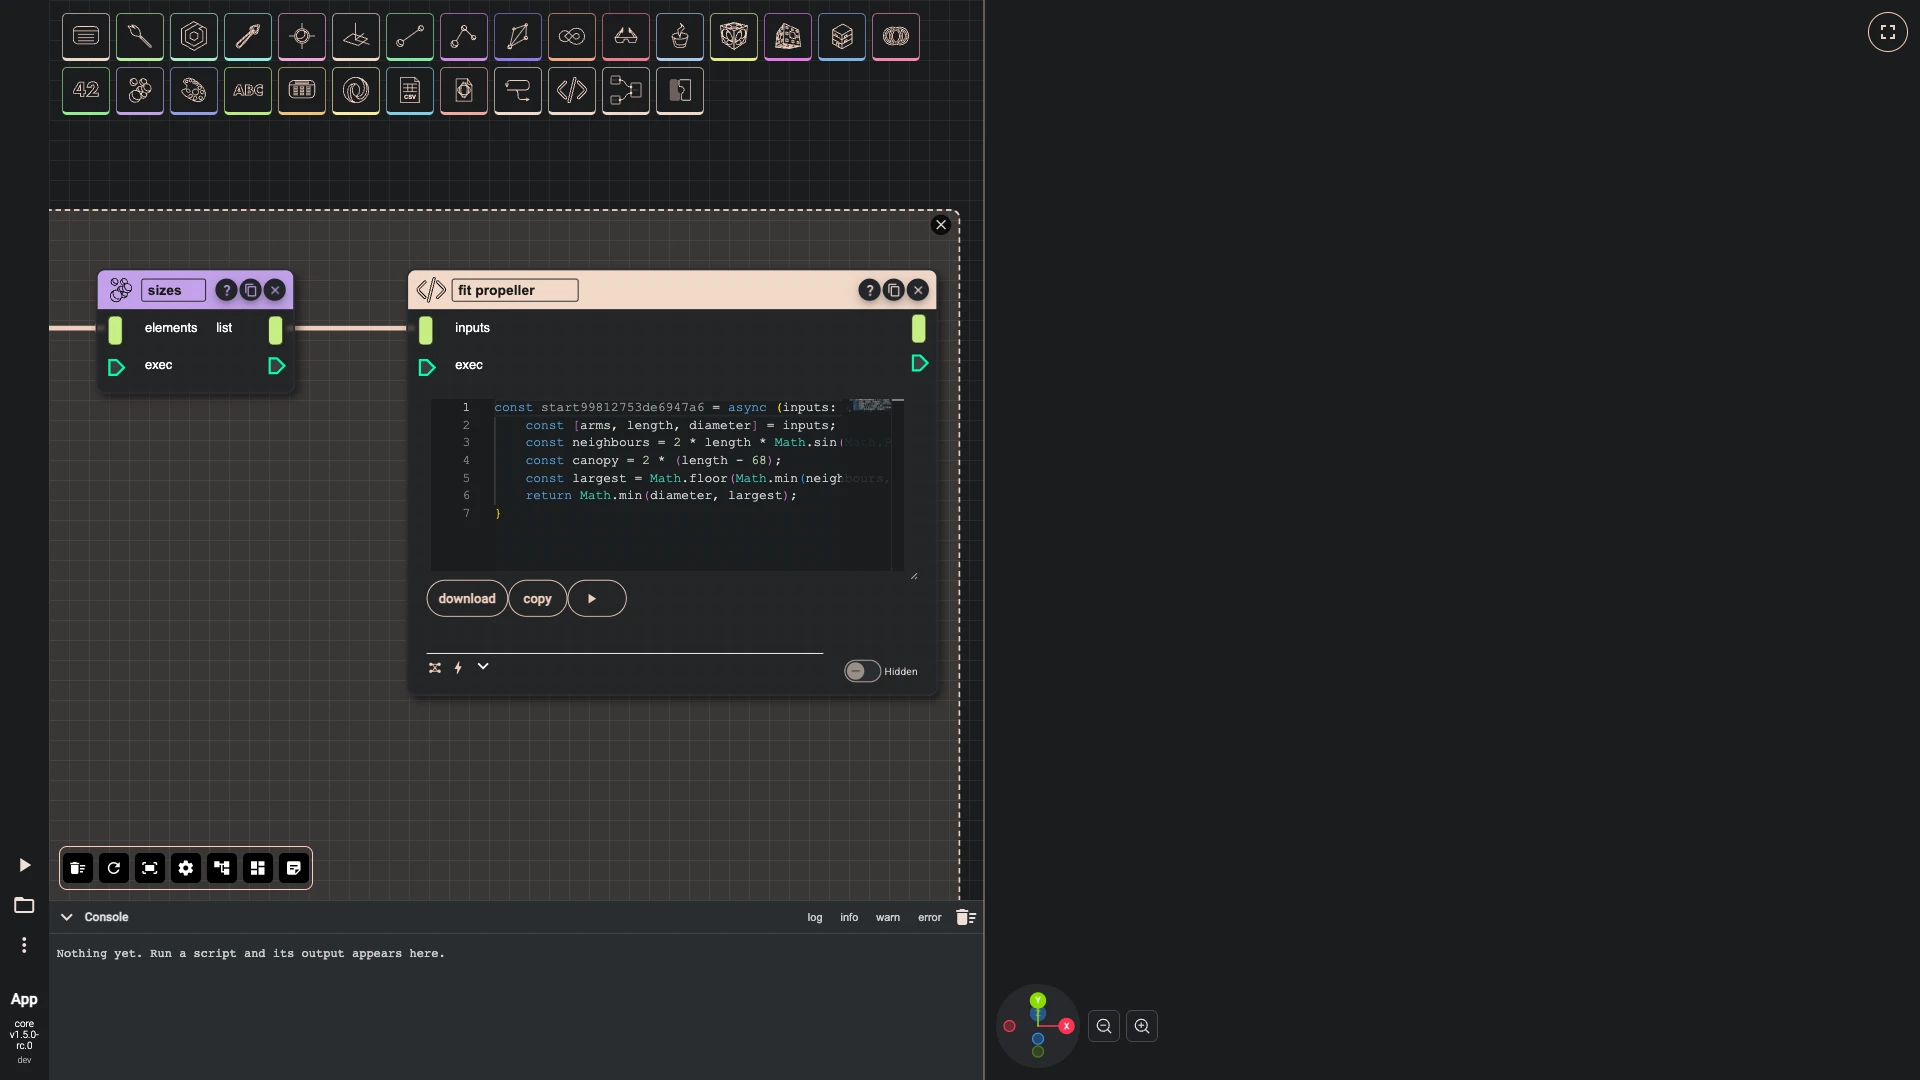Toggle the lightning bolt option in fit propeller

point(458,667)
